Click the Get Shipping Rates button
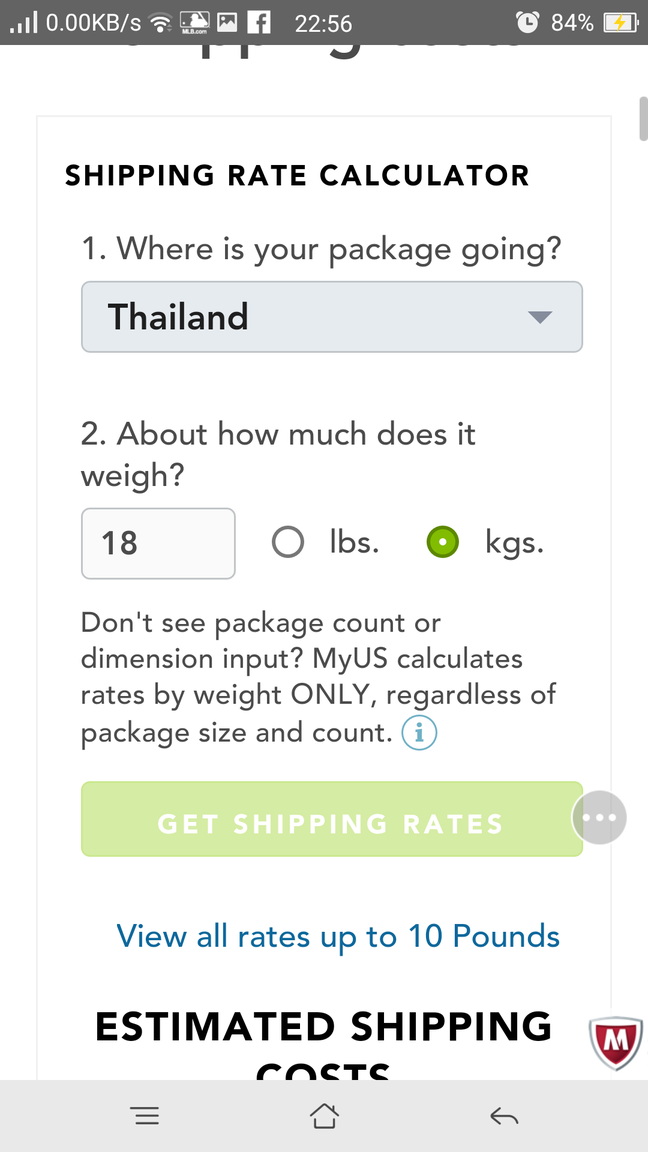648x1152 pixels. (332, 819)
